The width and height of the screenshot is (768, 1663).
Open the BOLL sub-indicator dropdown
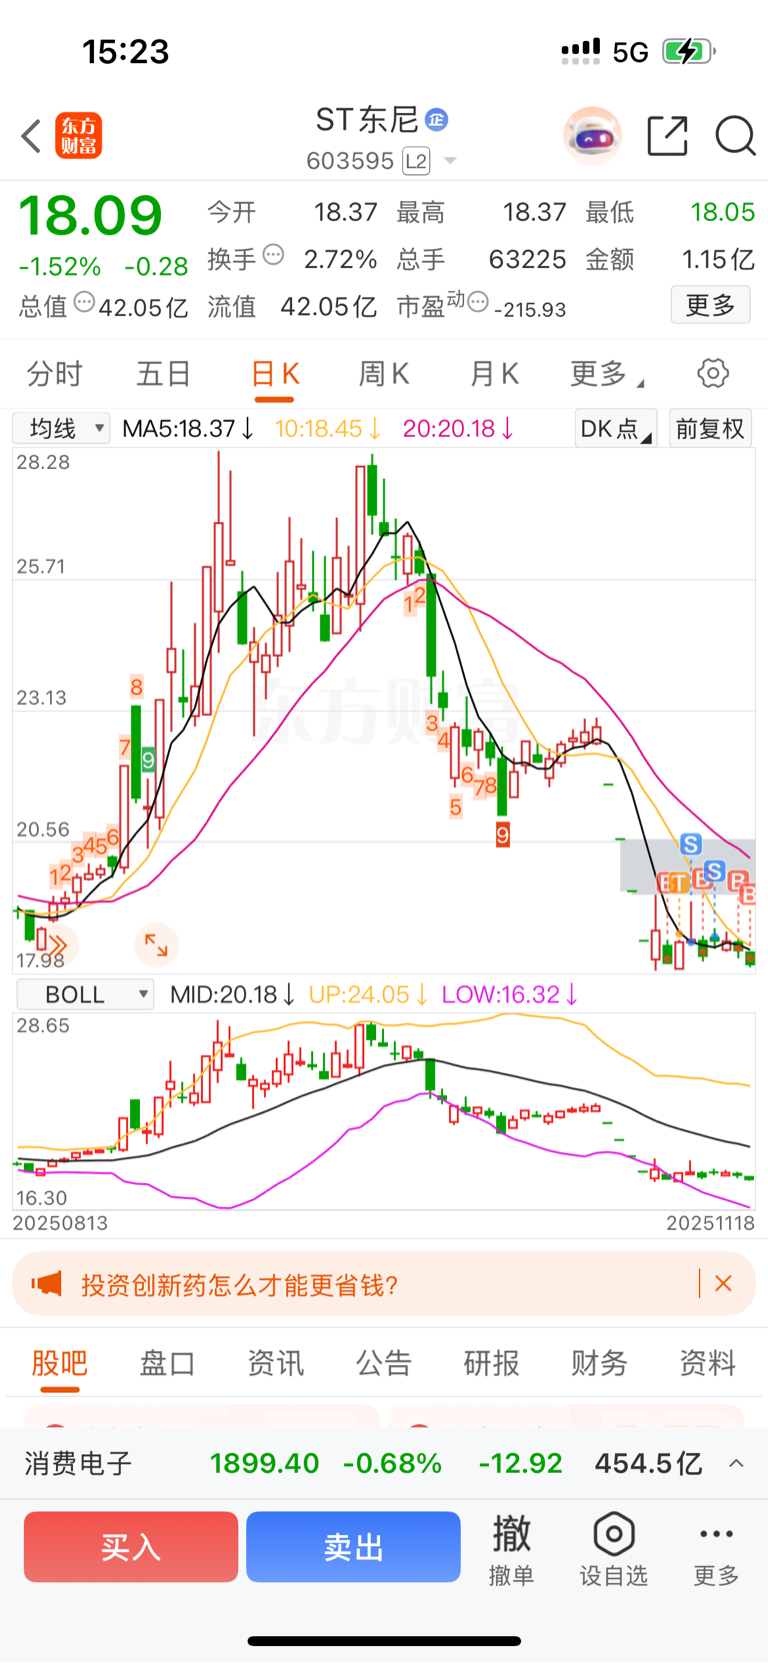point(84,994)
